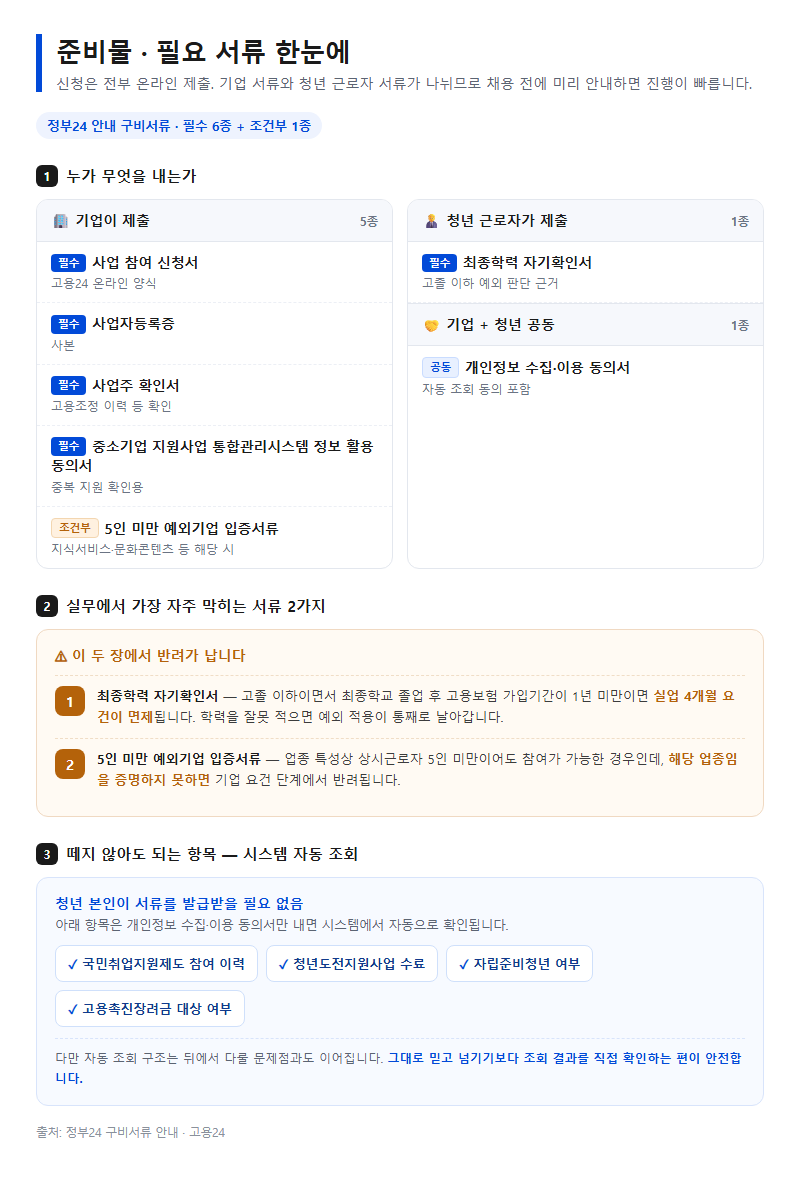Select the 자립준비청년 여부 checked chip
The image size is (800, 1193).
point(519,964)
